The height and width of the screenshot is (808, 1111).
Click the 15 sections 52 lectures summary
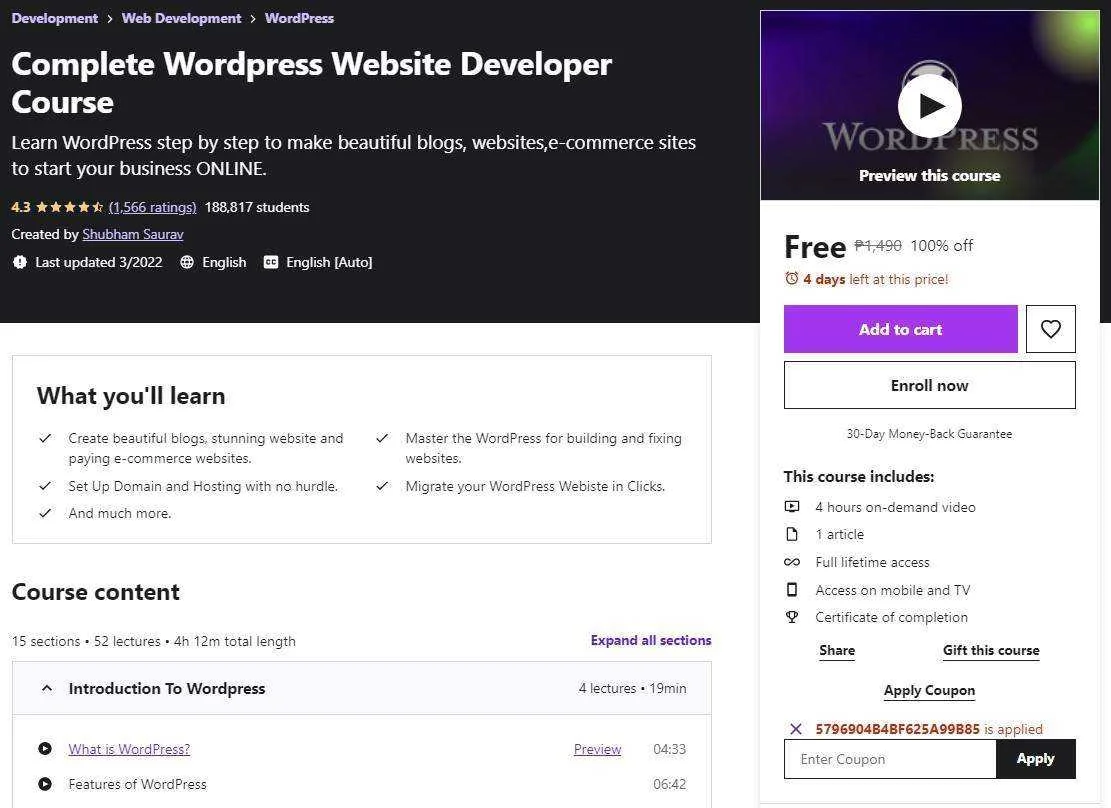154,641
